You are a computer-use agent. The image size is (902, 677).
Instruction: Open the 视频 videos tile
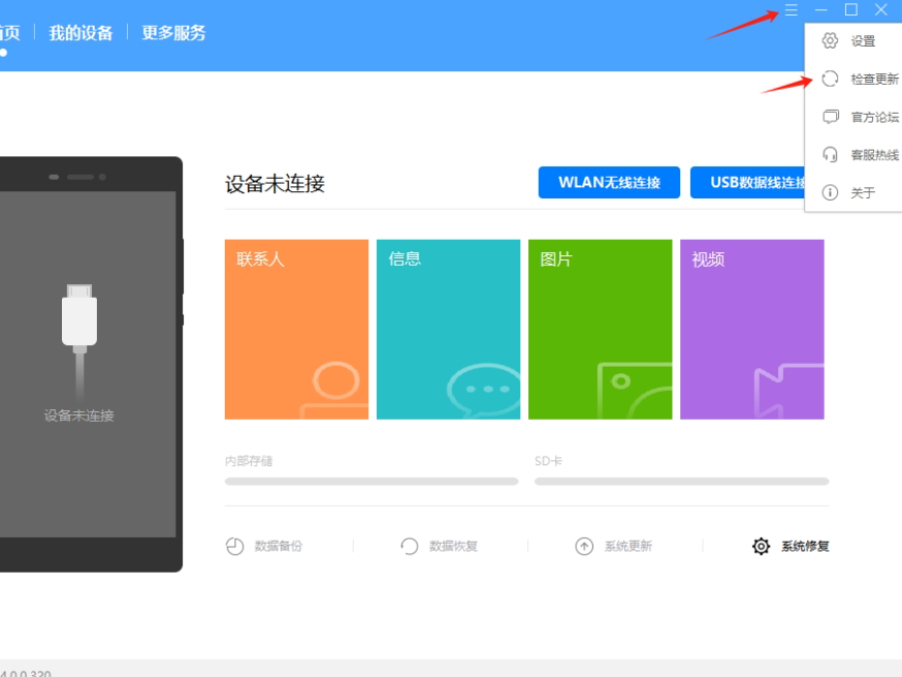pos(752,329)
